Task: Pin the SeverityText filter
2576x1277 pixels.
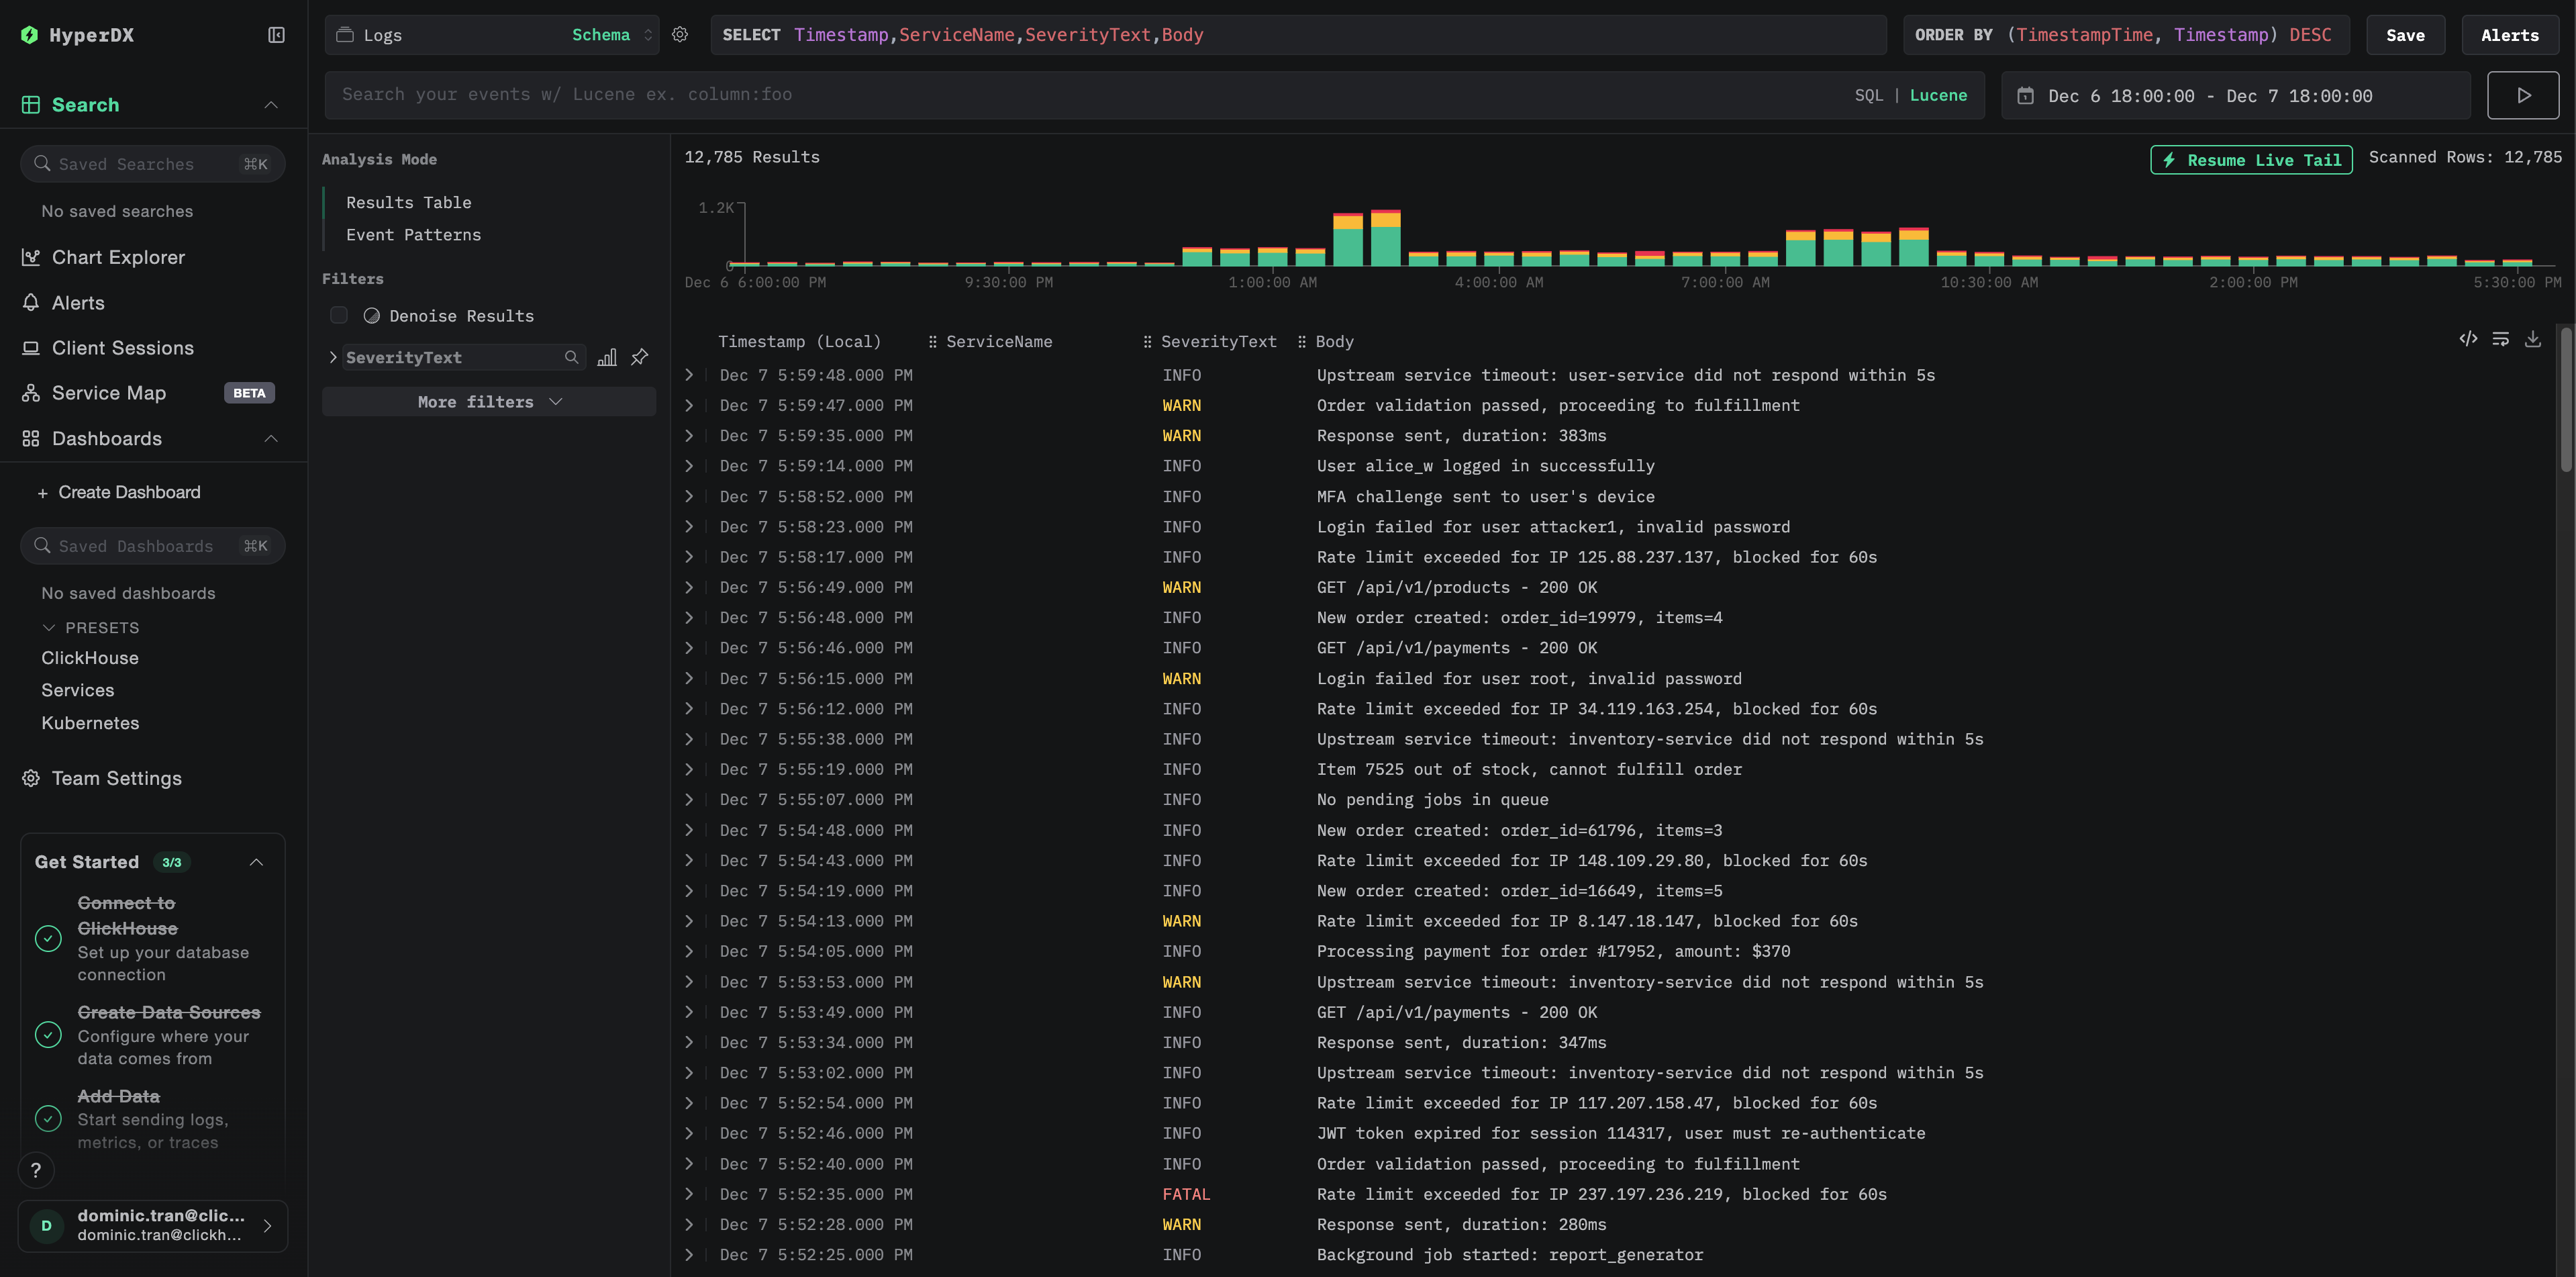Action: click(639, 357)
